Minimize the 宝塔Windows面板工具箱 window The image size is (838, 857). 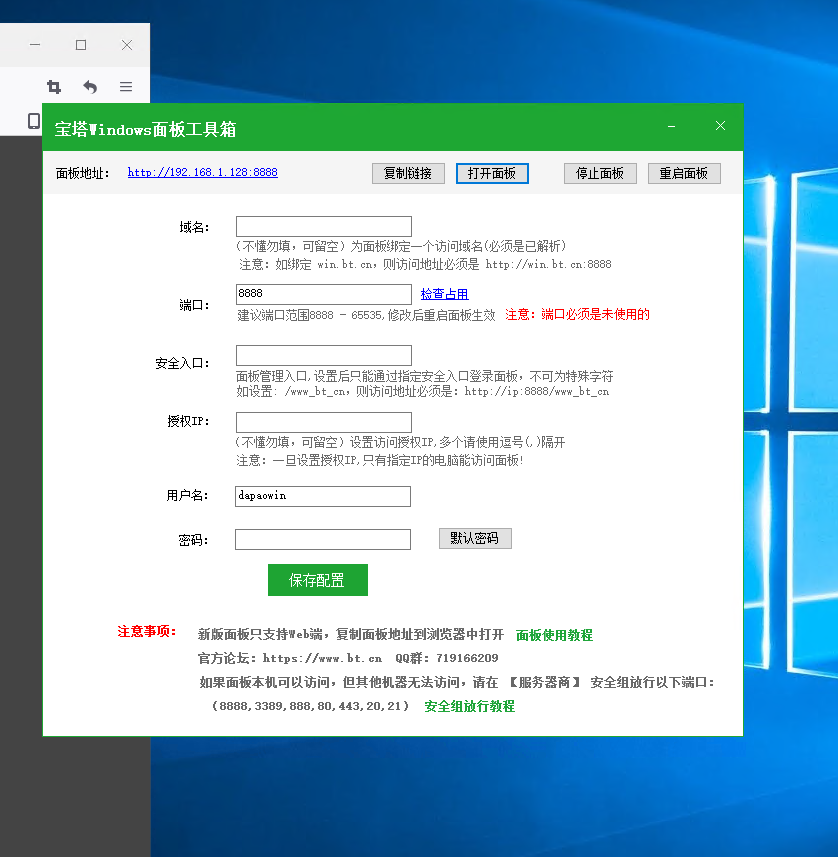(x=671, y=126)
